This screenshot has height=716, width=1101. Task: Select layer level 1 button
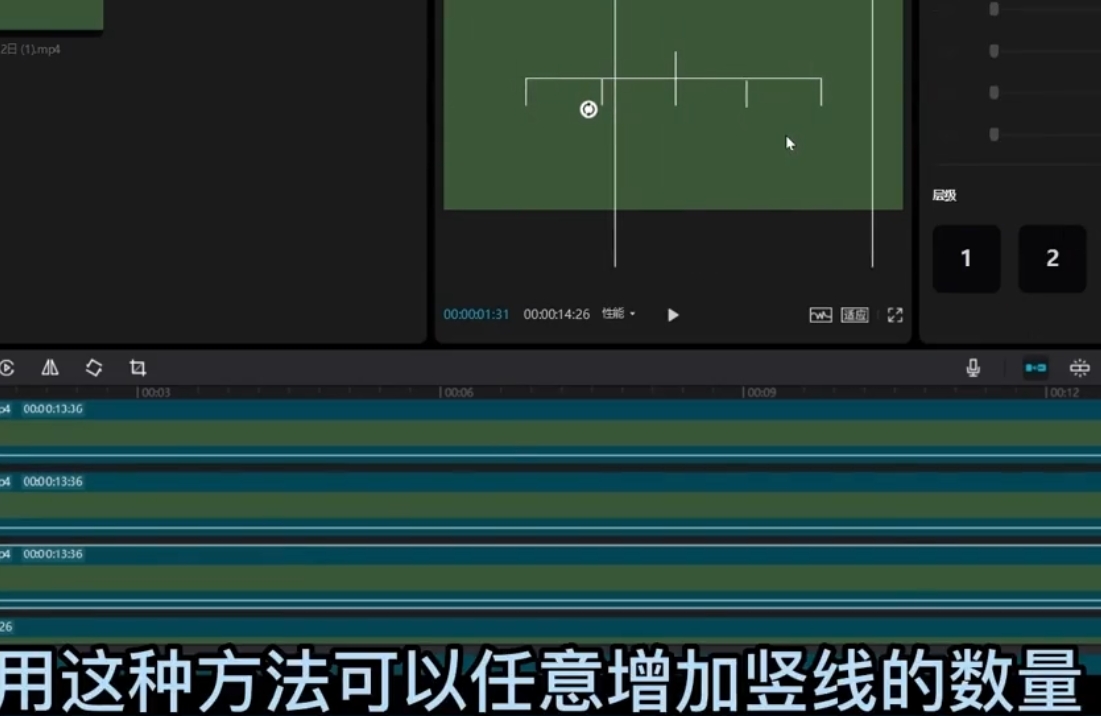click(966, 259)
